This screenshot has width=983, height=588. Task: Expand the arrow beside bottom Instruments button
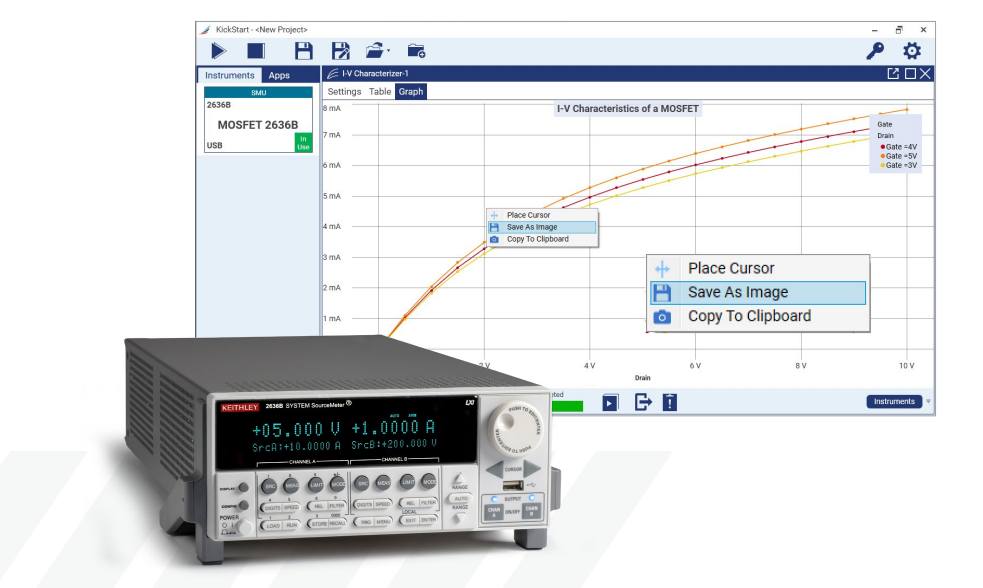[928, 401]
